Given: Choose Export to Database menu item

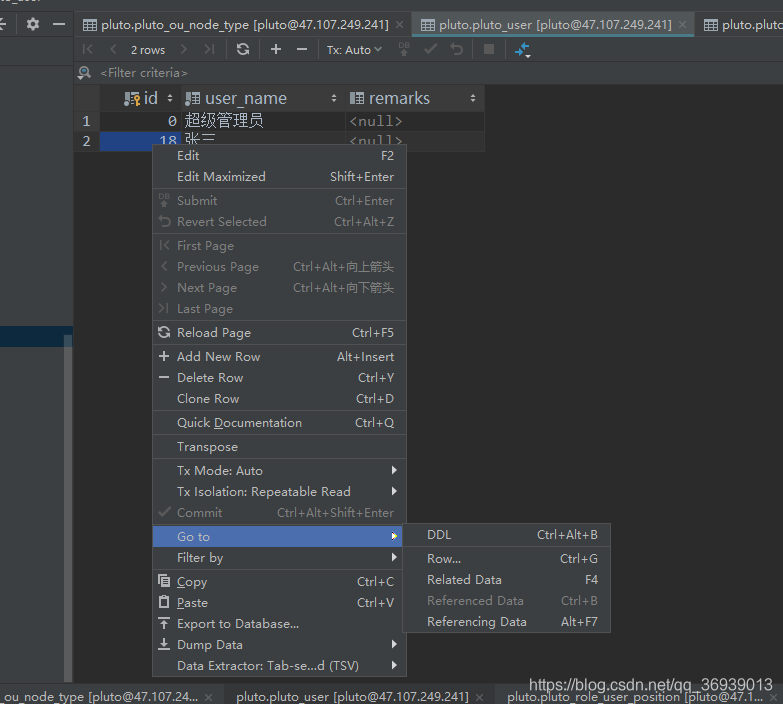Looking at the screenshot, I should coord(280,623).
